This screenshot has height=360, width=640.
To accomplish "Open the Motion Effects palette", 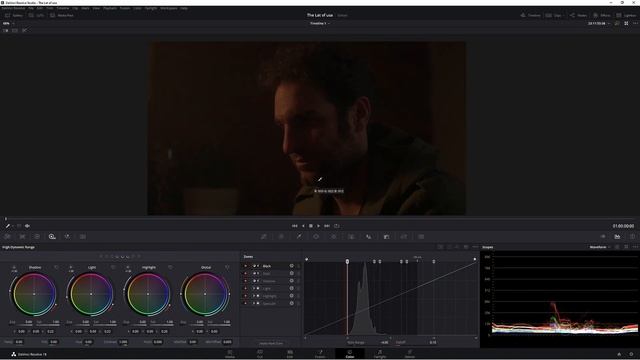I will pyautogui.click(x=82, y=237).
